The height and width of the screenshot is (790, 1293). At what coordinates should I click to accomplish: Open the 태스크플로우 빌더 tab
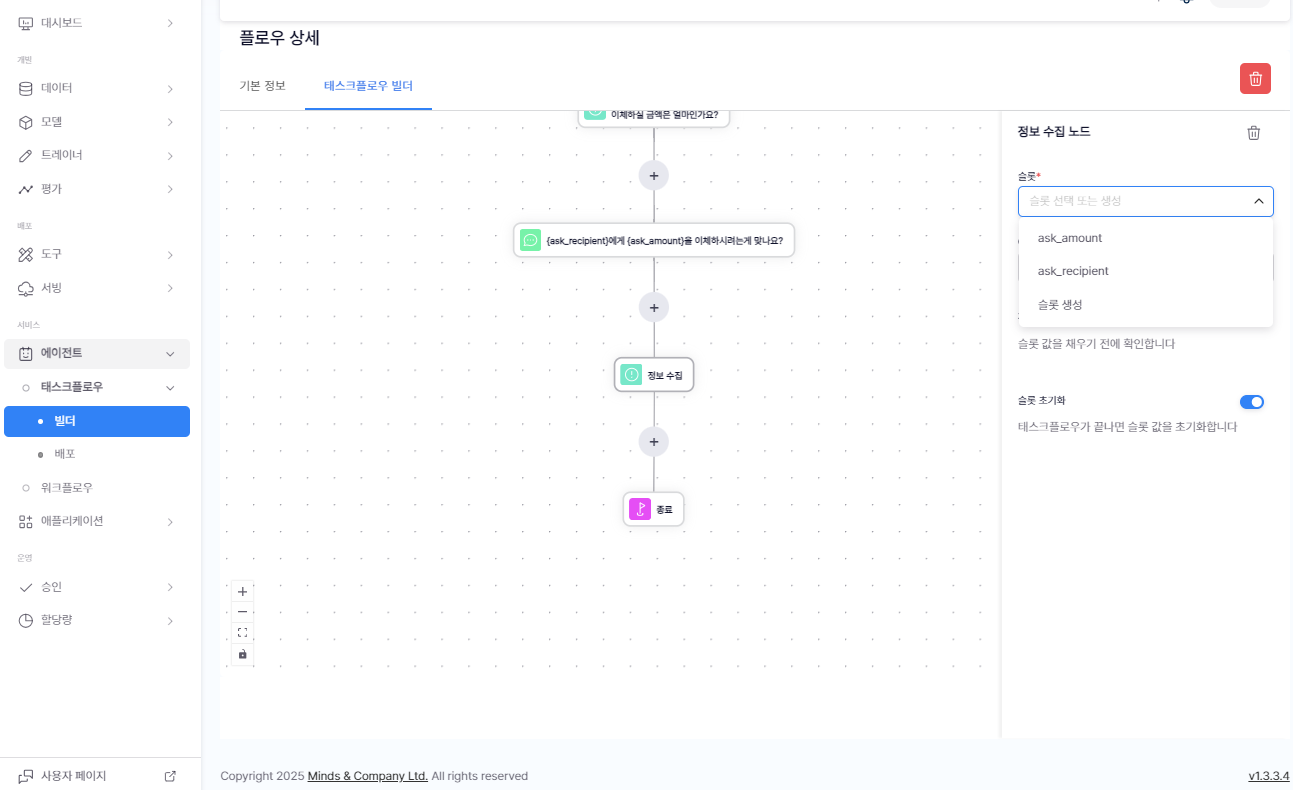pyautogui.click(x=368, y=86)
